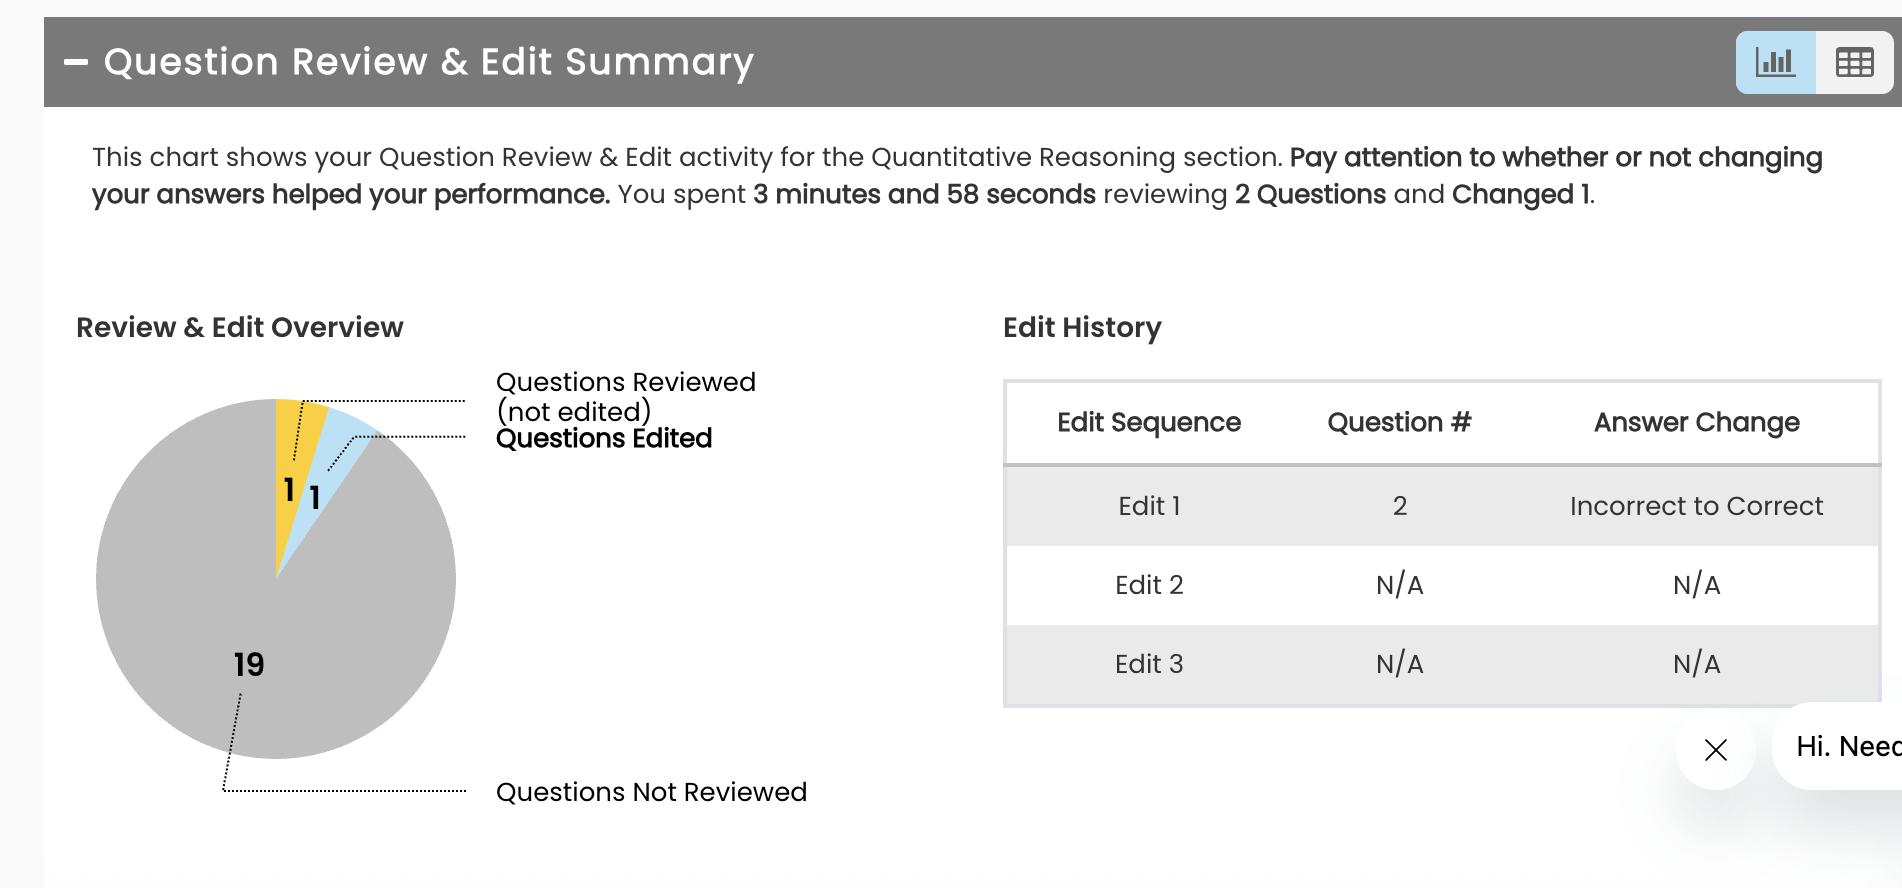Image resolution: width=1902 pixels, height=888 pixels.
Task: Click the Question Review & Edit Summary title
Action: 429,62
